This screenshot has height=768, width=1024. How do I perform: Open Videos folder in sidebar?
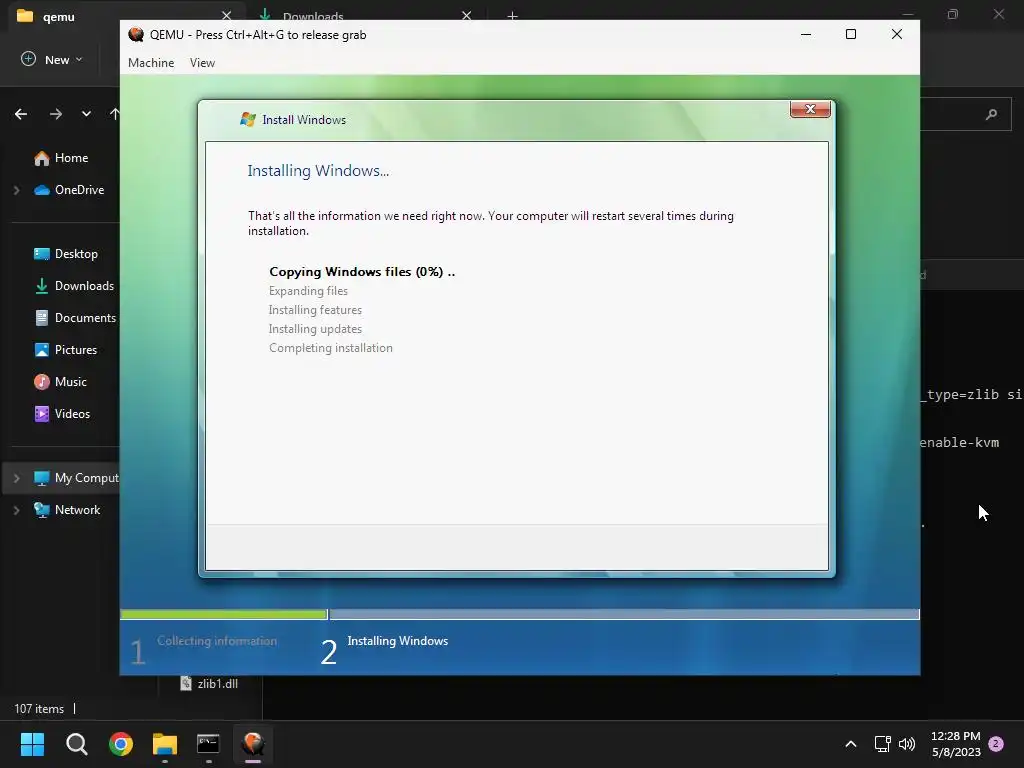(x=62, y=414)
